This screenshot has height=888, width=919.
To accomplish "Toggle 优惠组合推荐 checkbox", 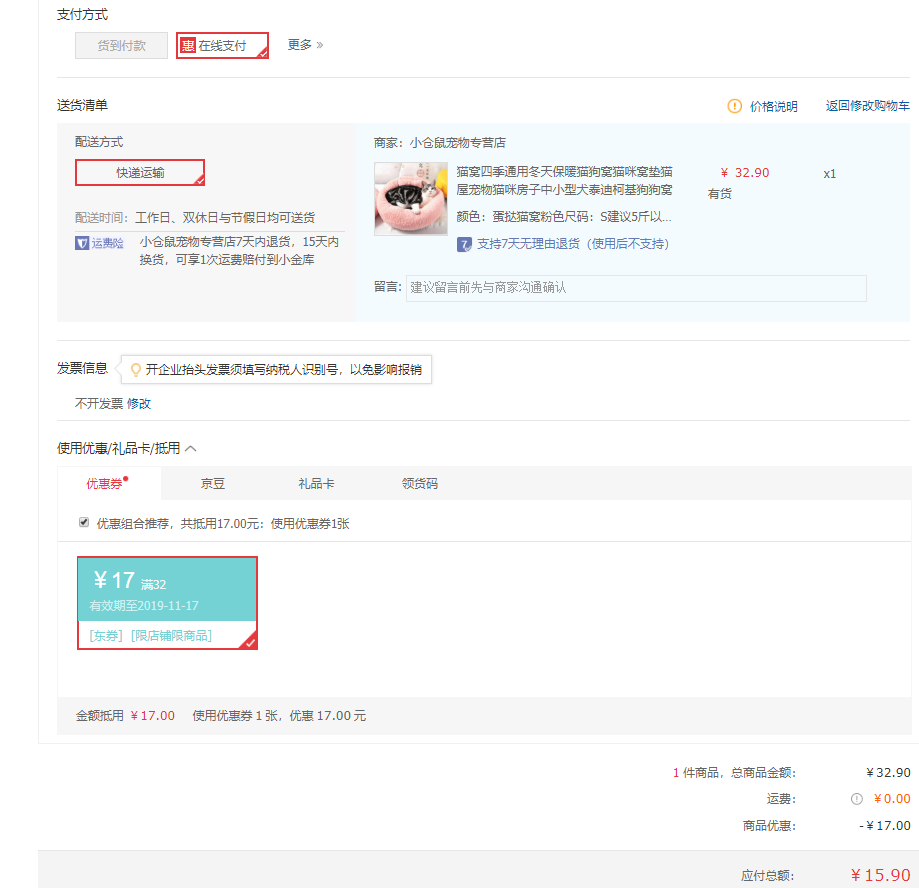I will click(84, 522).
